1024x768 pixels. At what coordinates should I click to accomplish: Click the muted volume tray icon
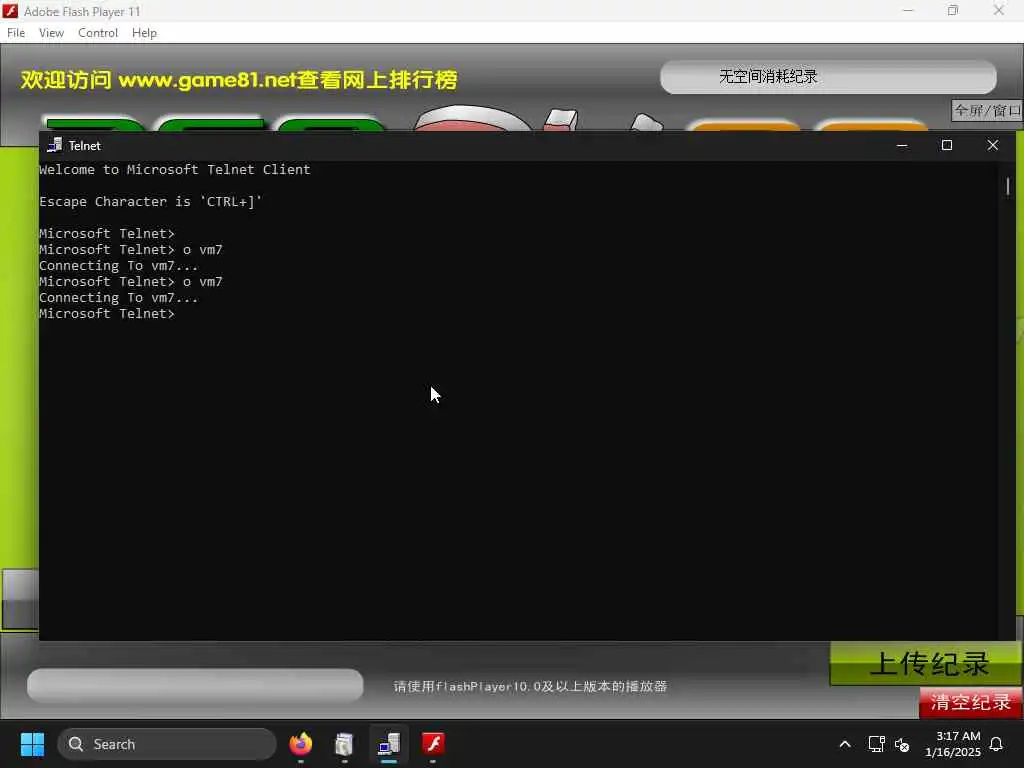tap(902, 744)
